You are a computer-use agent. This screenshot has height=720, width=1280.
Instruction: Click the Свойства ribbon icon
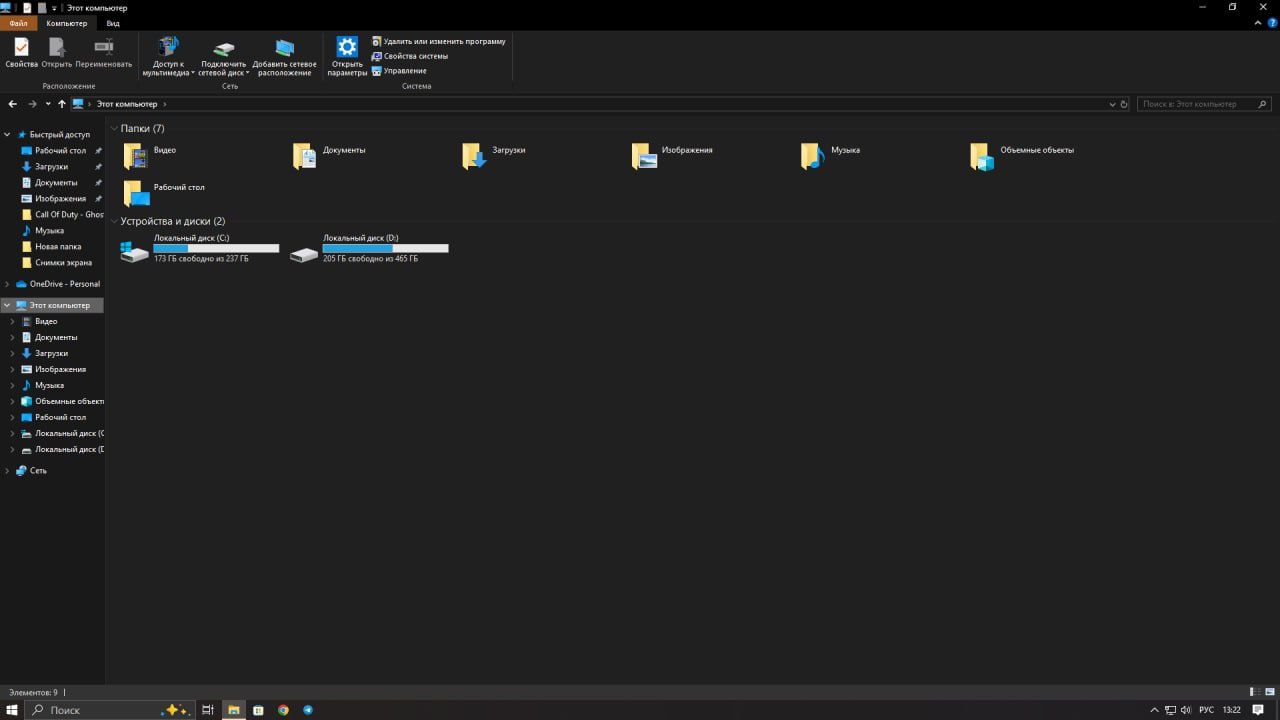click(21, 46)
